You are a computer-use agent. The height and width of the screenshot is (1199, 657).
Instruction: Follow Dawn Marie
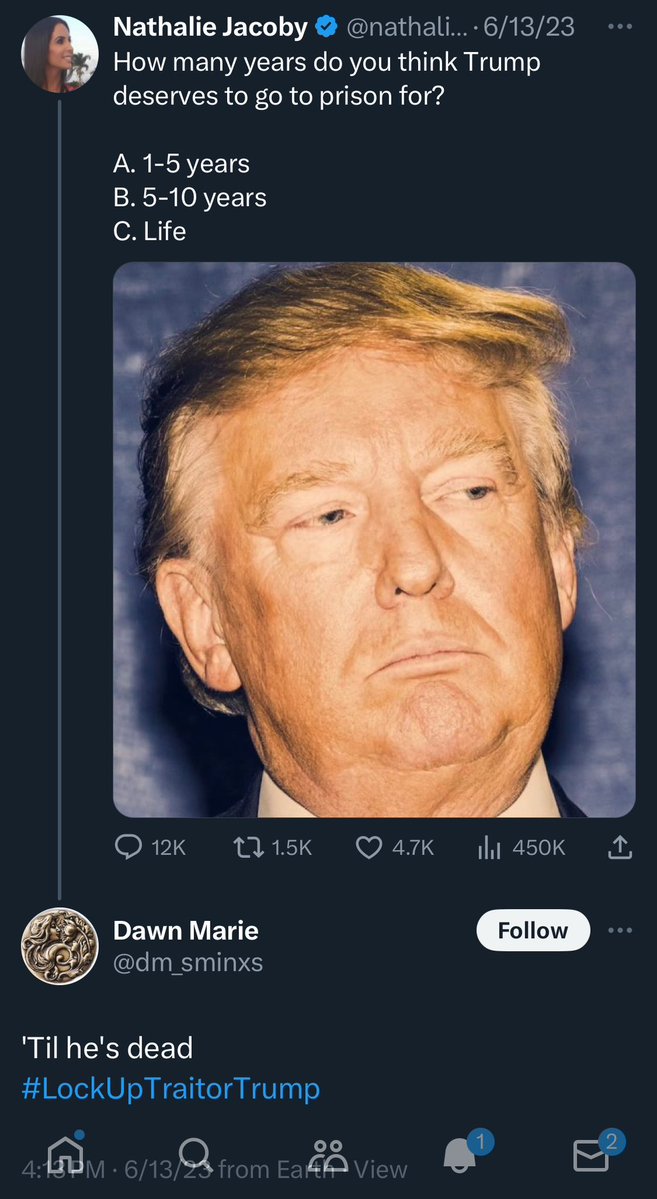532,930
